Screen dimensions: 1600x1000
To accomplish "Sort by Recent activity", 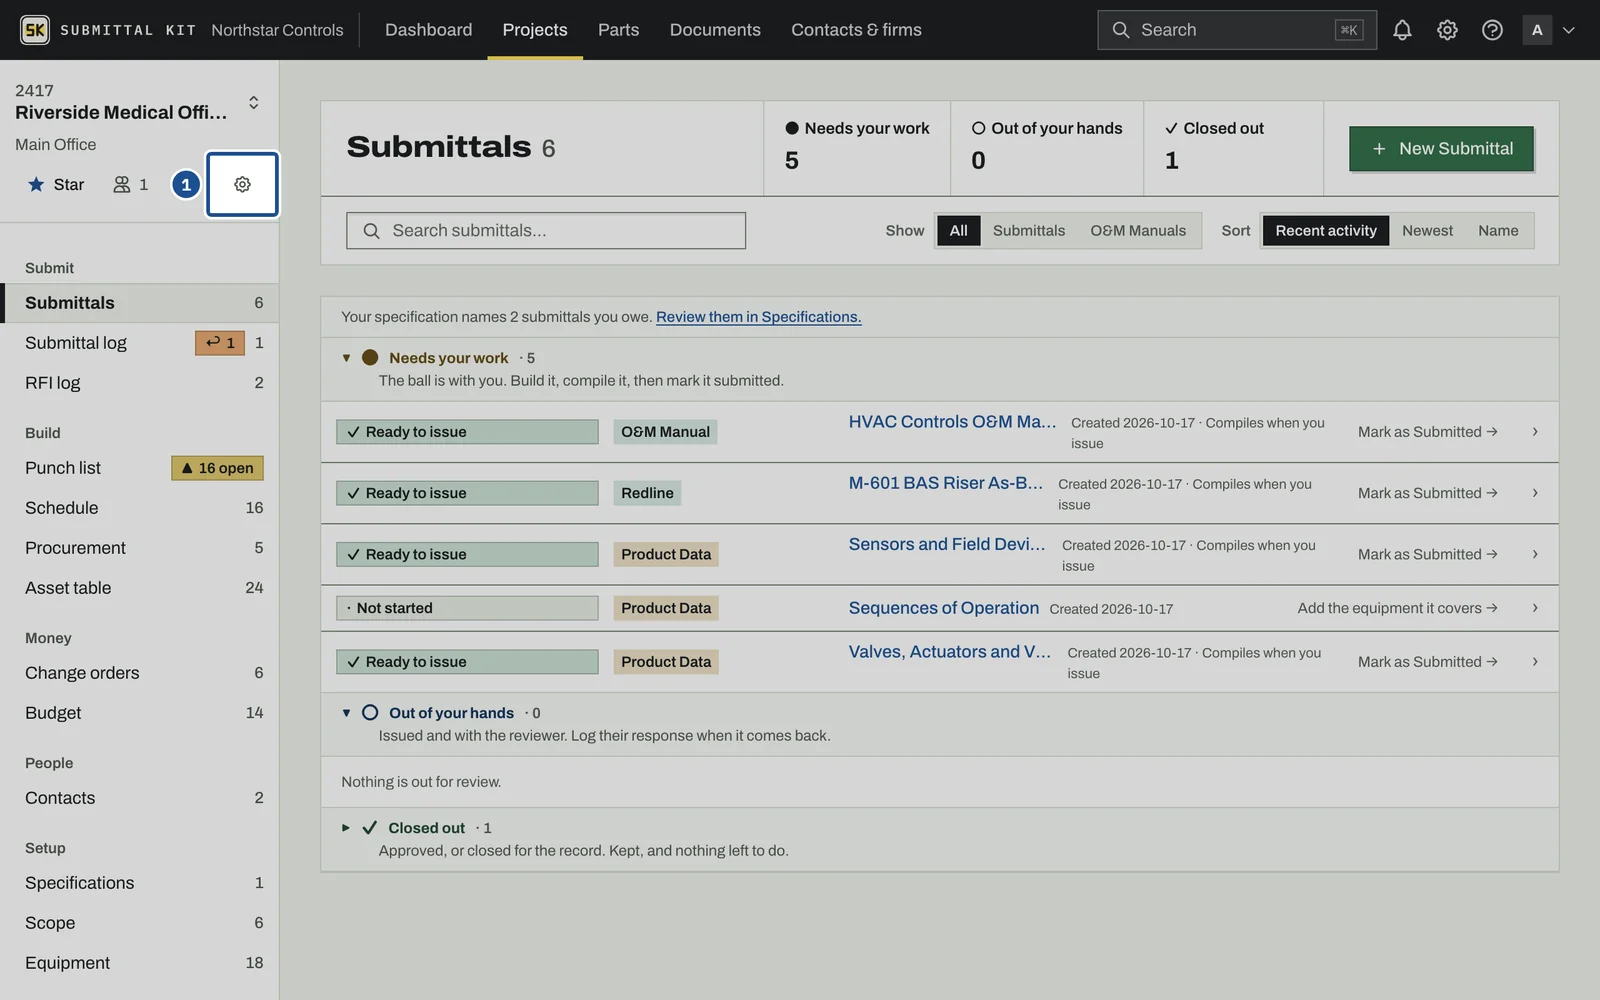I will tap(1326, 231).
